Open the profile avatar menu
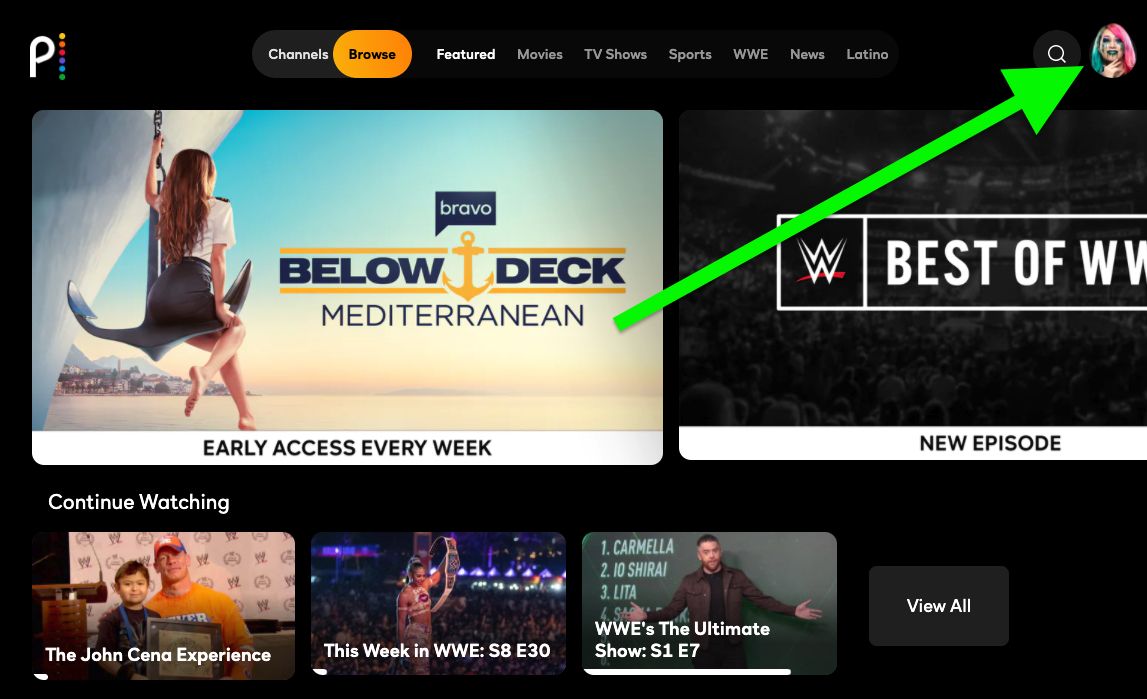The height and width of the screenshot is (699, 1147). [x=1113, y=50]
